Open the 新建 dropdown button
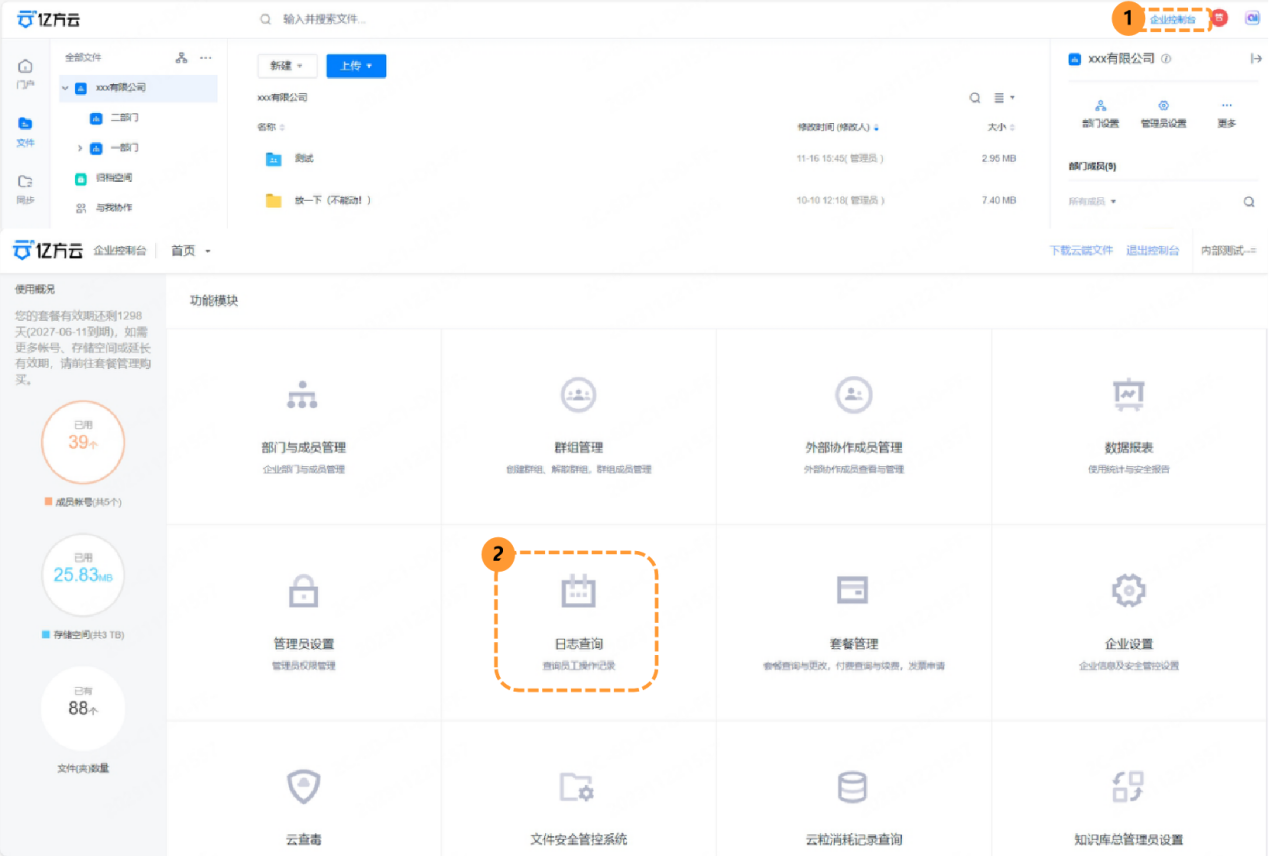 click(x=287, y=66)
